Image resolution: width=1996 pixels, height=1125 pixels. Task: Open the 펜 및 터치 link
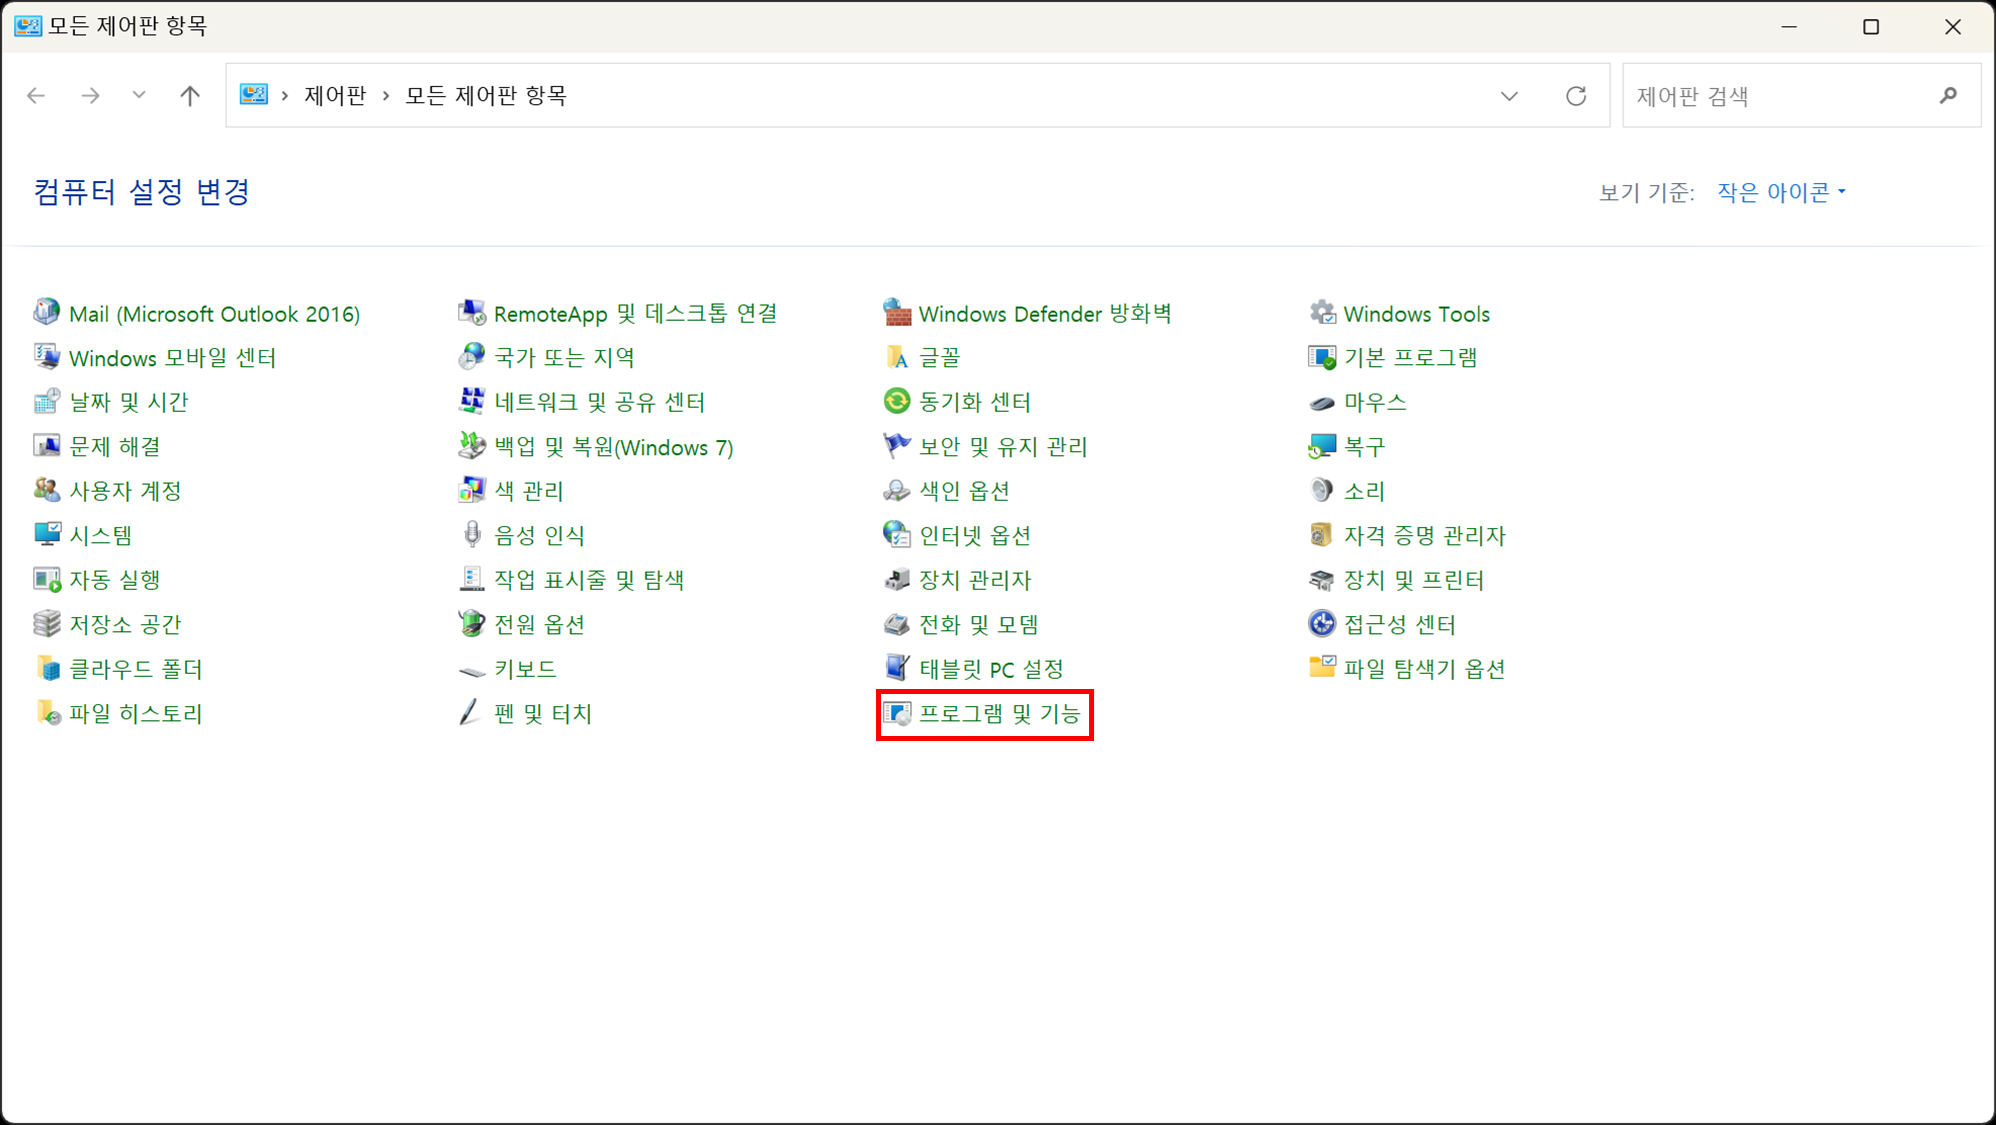pyautogui.click(x=543, y=714)
